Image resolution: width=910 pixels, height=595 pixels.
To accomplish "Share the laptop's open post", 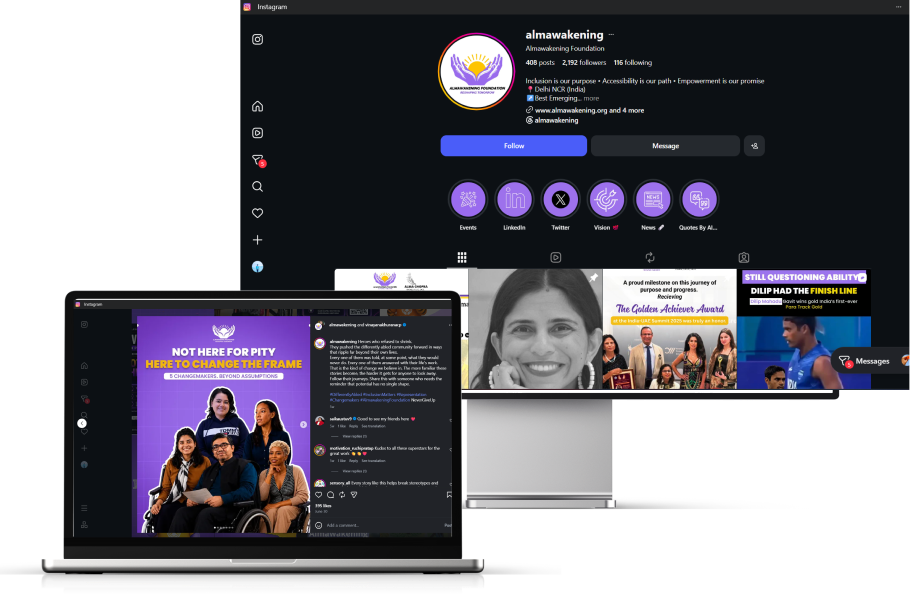I will (x=353, y=495).
